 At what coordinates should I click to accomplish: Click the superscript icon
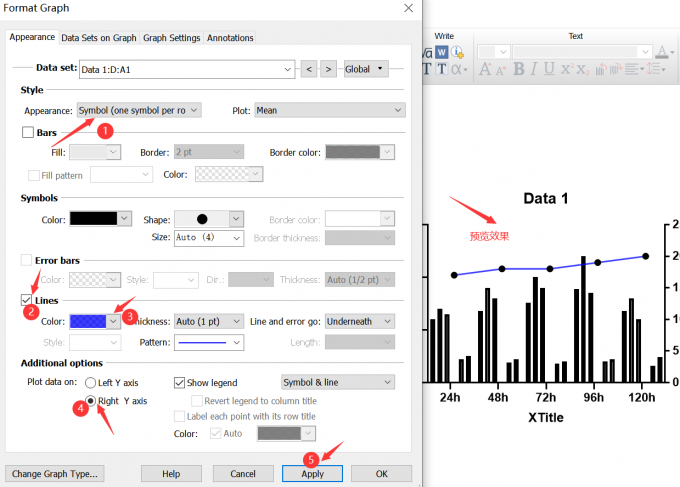click(566, 69)
